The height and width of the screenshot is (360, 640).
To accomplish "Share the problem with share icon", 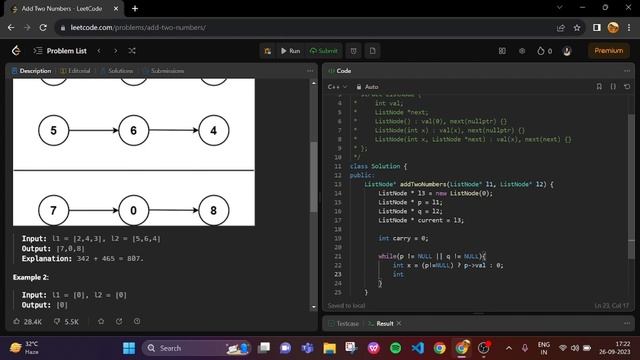I will (x=119, y=322).
